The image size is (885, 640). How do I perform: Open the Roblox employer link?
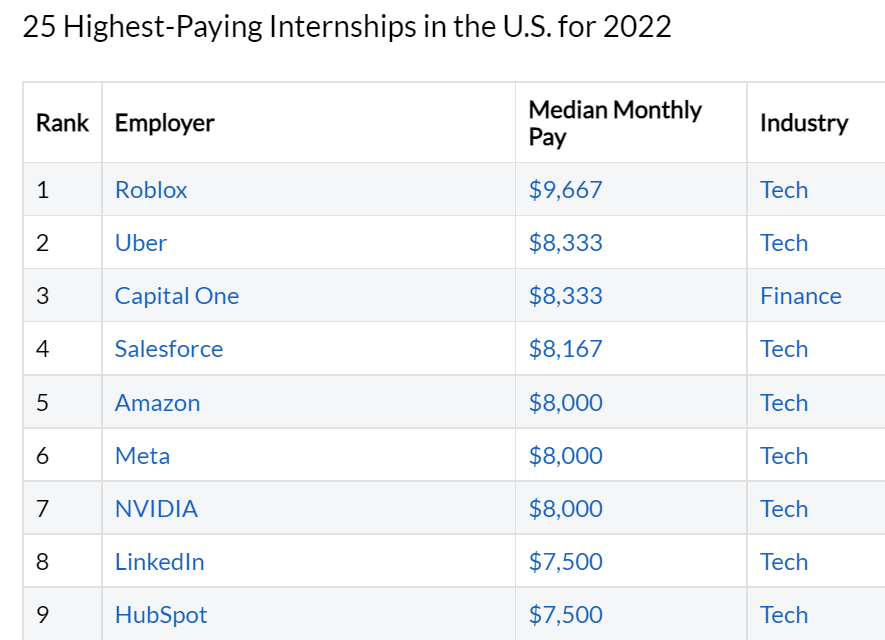151,190
